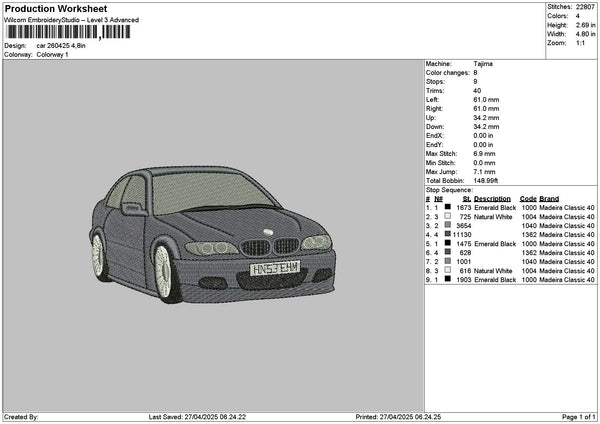Select the Machine value Tajima
Image resolution: width=600 pixels, height=424 pixels.
[x=483, y=63]
